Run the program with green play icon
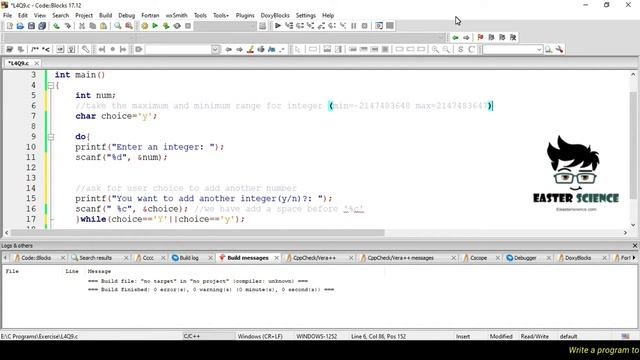Image resolution: width=640 pixels, height=360 pixels. point(155,26)
